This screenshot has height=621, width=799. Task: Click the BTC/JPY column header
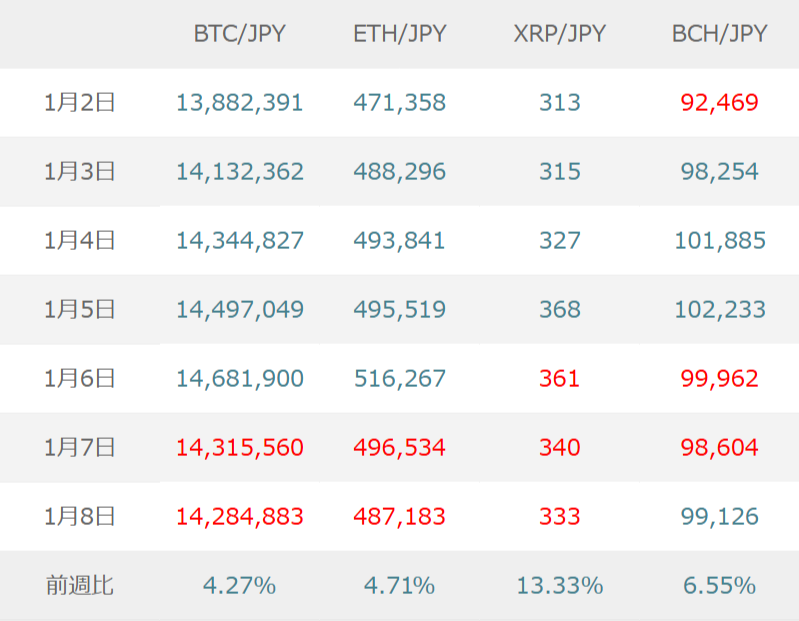tap(239, 34)
